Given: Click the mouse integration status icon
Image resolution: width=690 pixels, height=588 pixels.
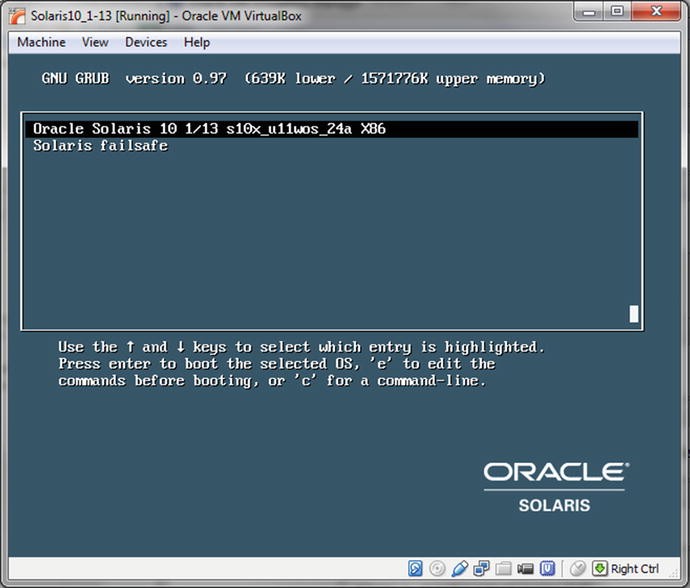Looking at the screenshot, I should pyautogui.click(x=577, y=569).
